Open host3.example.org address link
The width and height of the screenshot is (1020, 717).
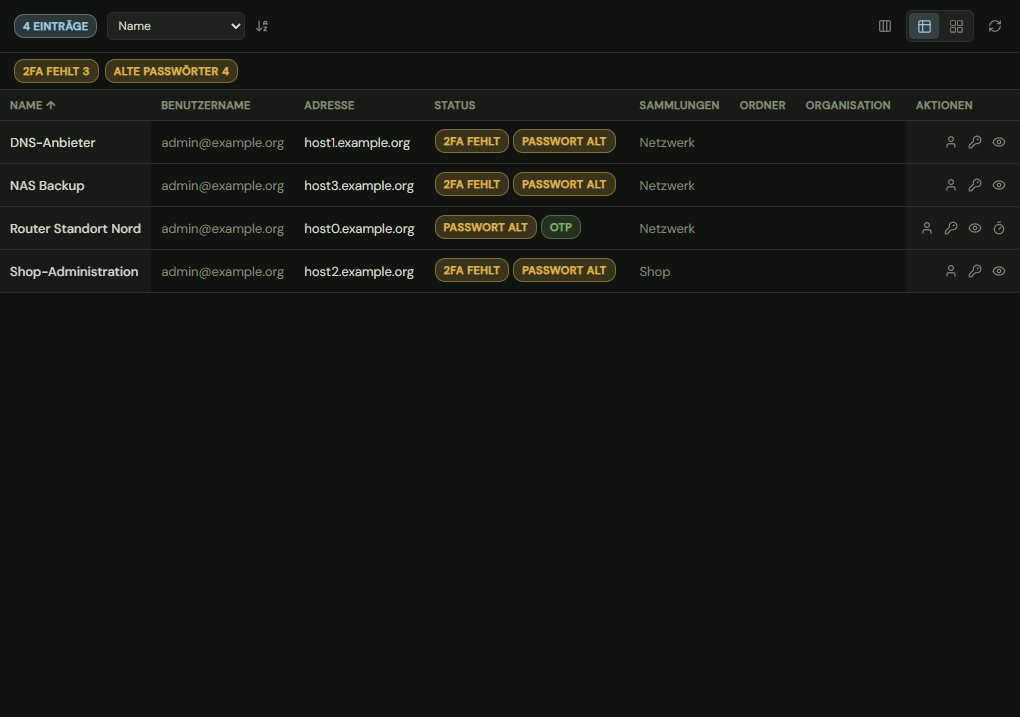click(x=358, y=185)
